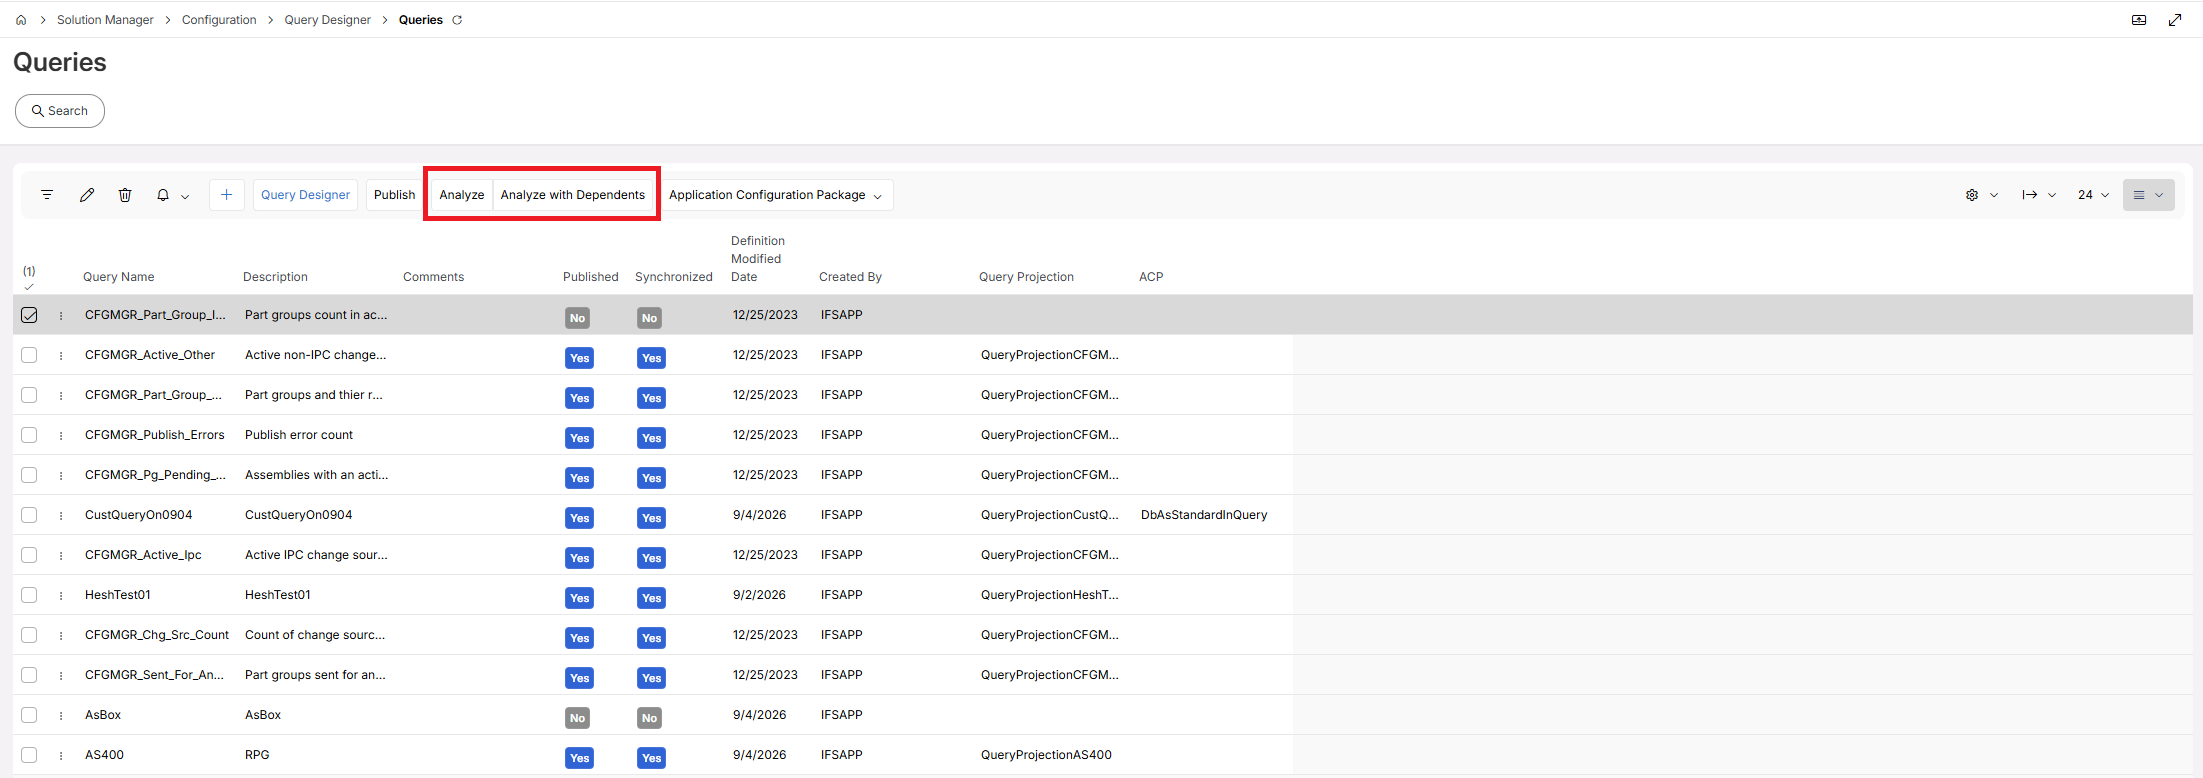The image size is (2203, 778).
Task: Open the gear settings icon
Action: (x=1972, y=195)
